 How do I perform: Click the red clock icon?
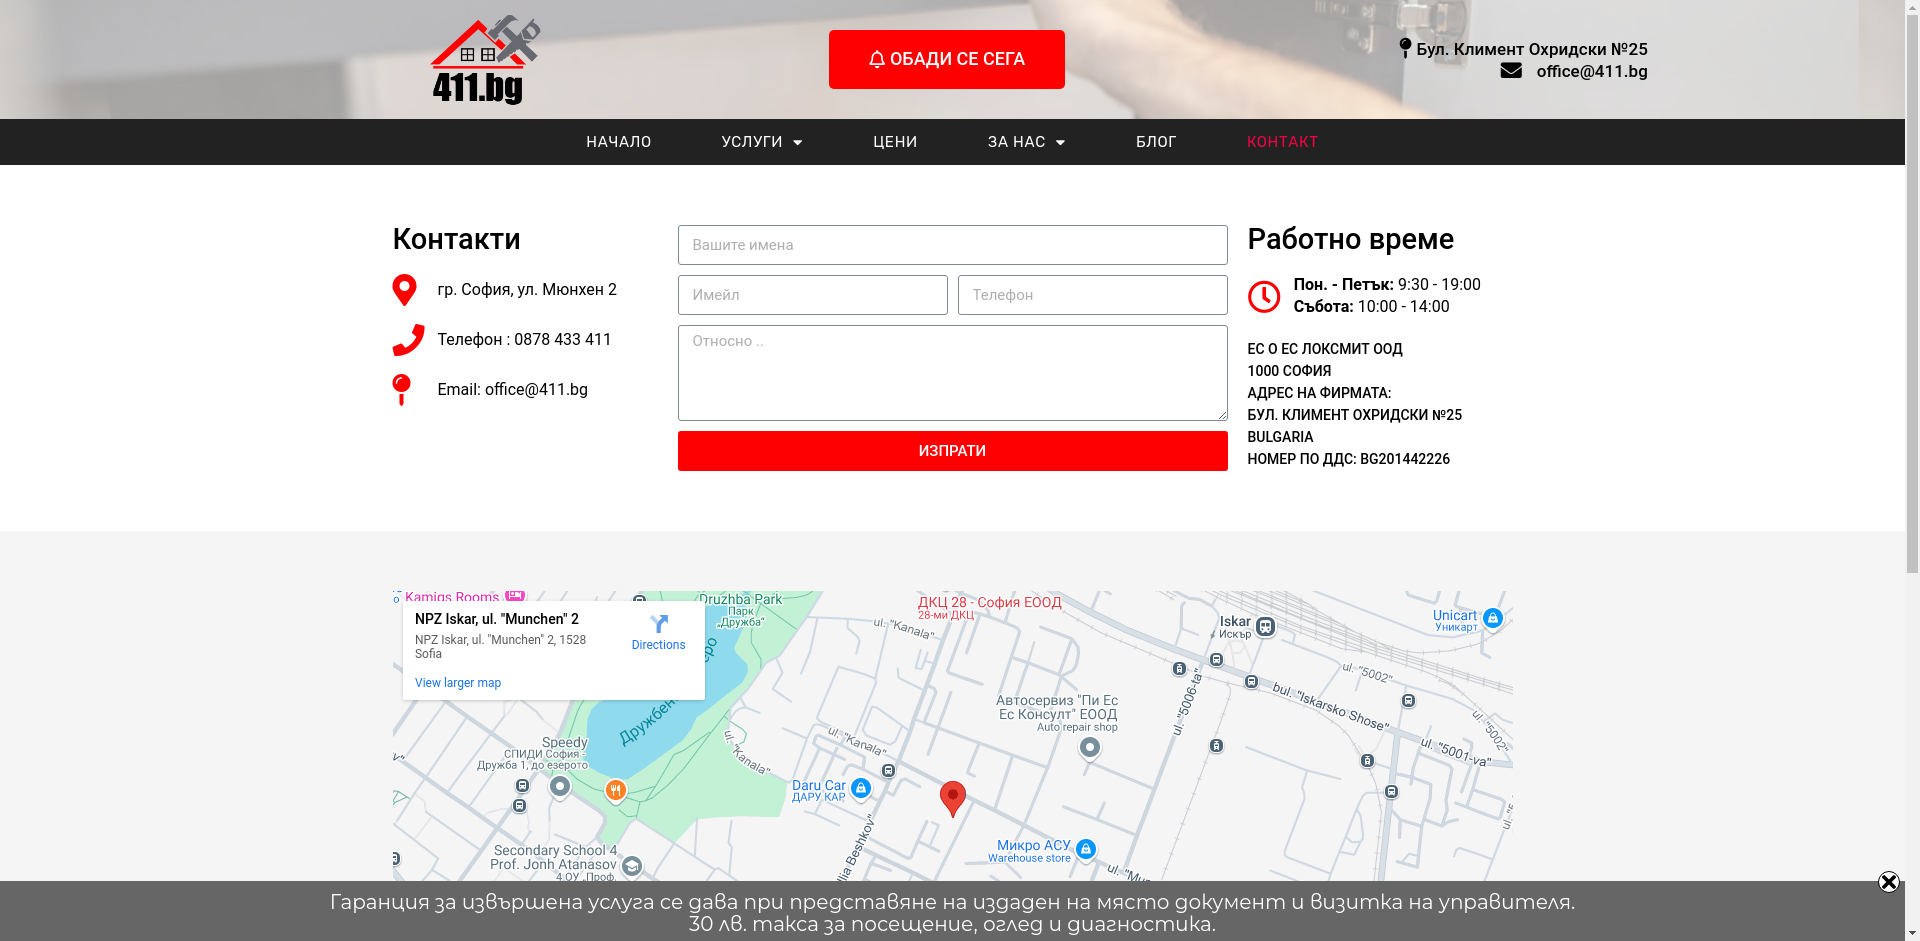[1263, 296]
